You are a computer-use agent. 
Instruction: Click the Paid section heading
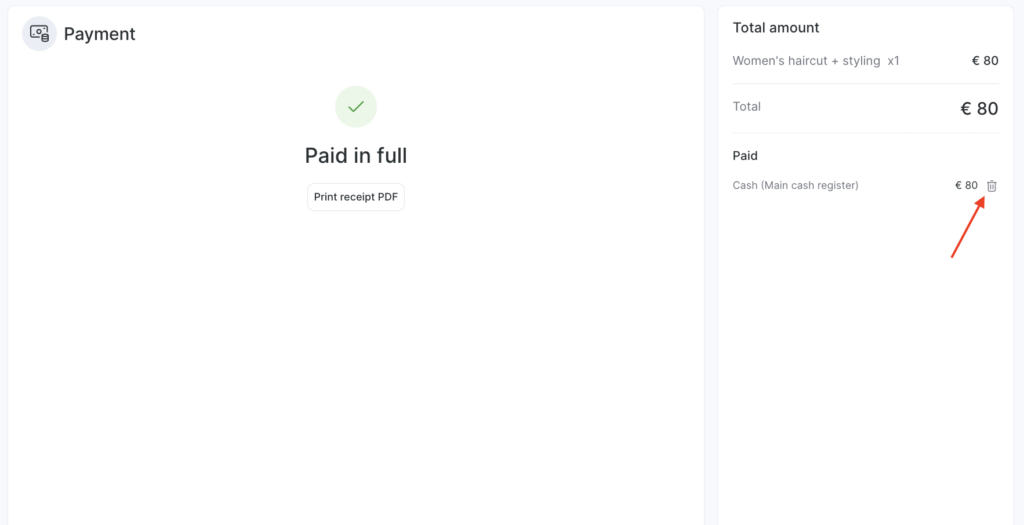pyautogui.click(x=745, y=156)
